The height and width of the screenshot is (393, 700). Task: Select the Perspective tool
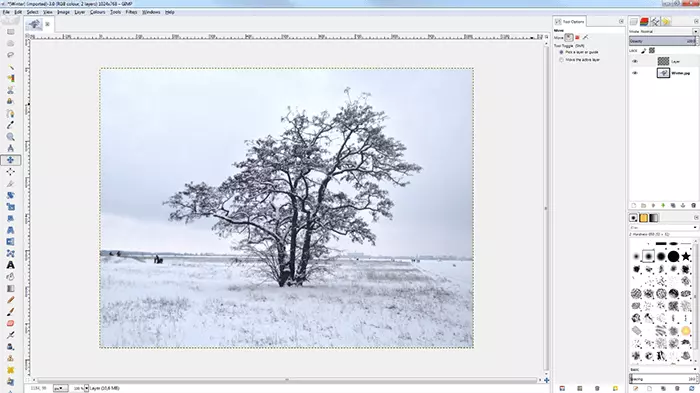tap(10, 230)
